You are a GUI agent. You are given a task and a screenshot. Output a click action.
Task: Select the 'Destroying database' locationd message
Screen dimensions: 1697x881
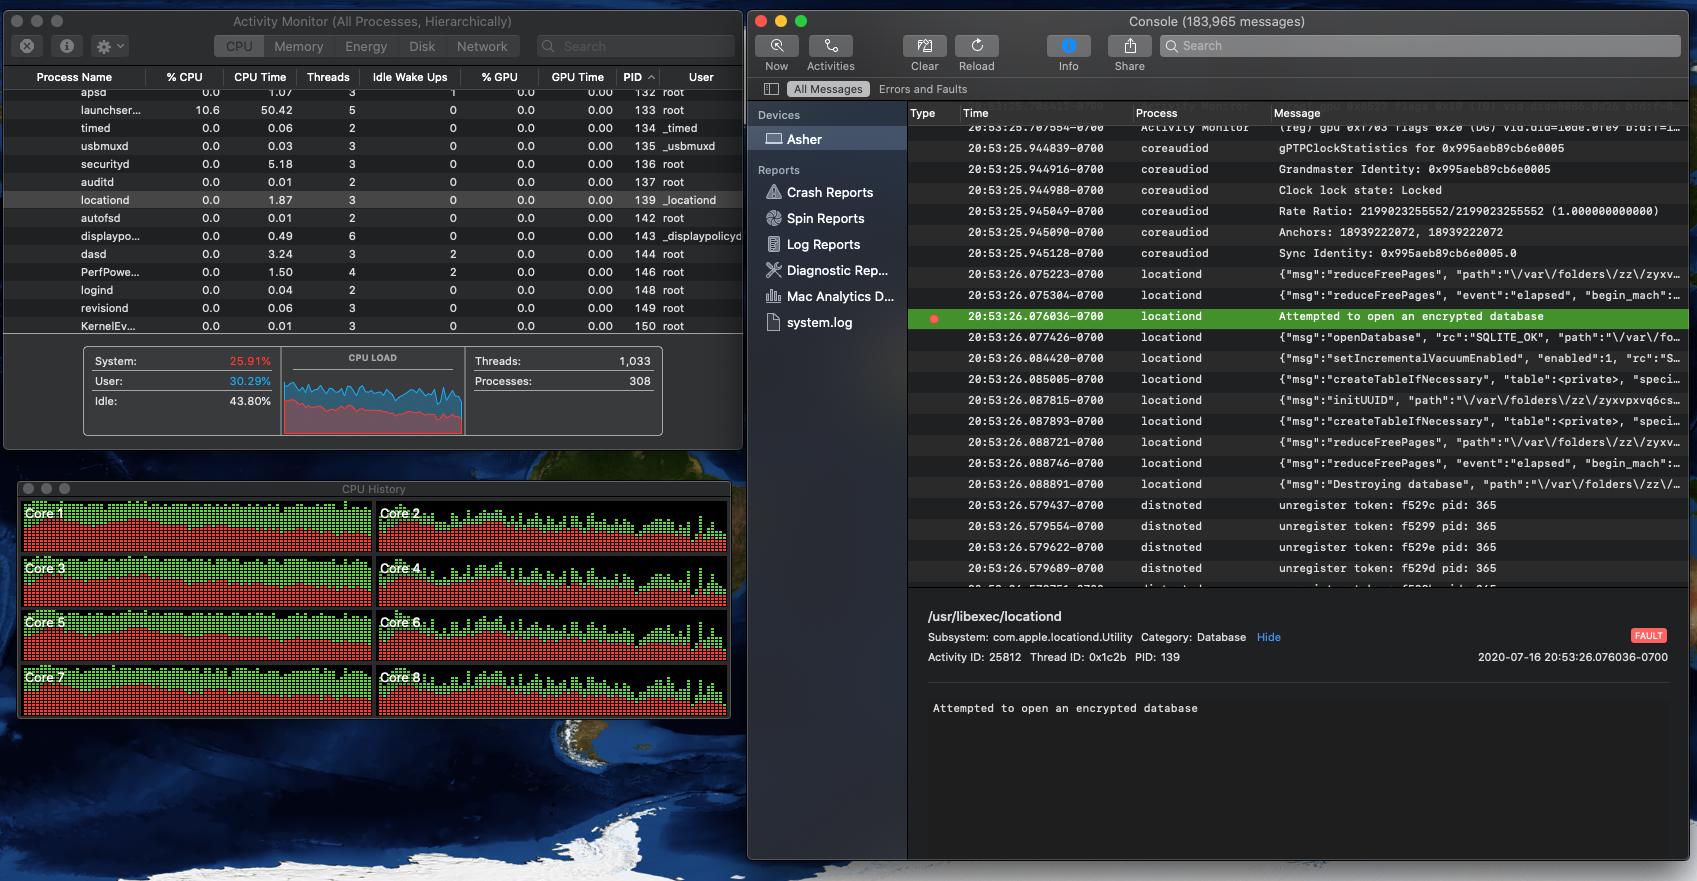click(1298, 484)
